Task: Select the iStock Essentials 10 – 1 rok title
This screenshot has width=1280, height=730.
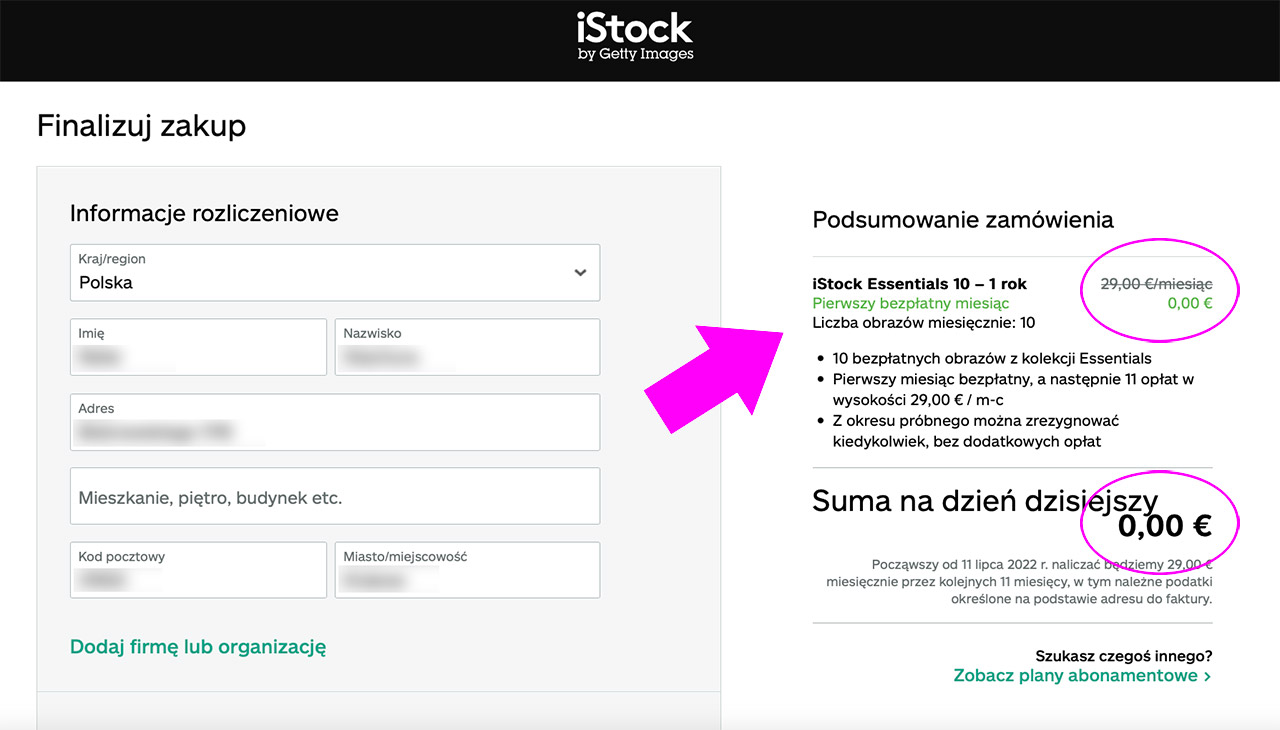Action: (920, 284)
